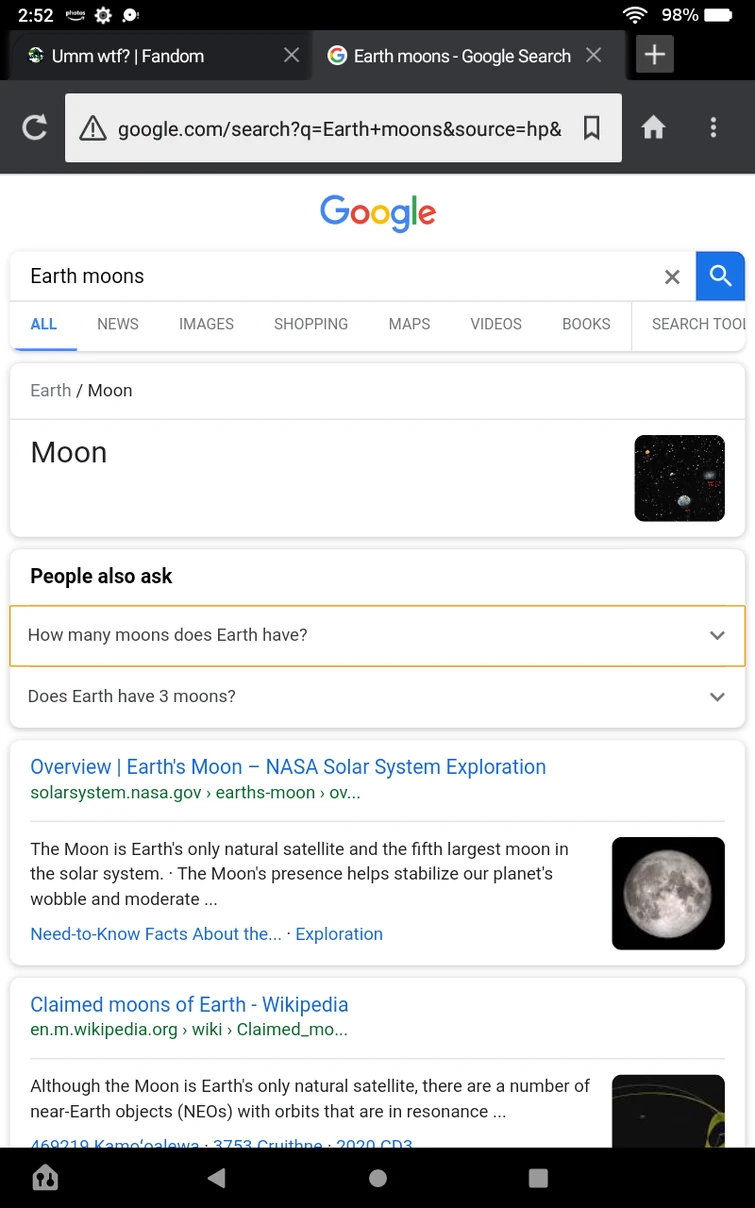Screen dimensions: 755x1208
Task: Open a new tab with plus button
Action: pyautogui.click(x=655, y=55)
